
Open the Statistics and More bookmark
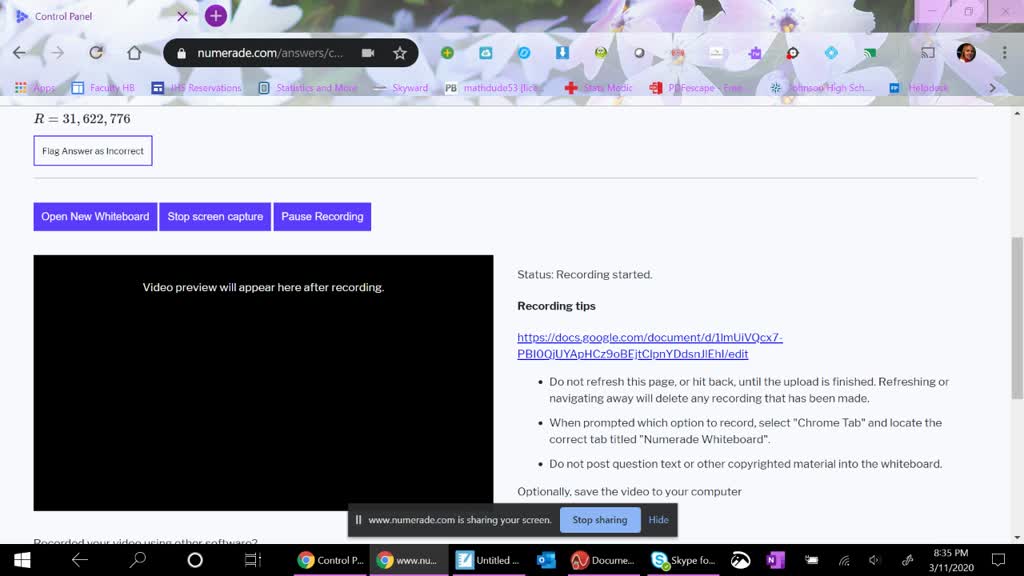pyautogui.click(x=308, y=88)
